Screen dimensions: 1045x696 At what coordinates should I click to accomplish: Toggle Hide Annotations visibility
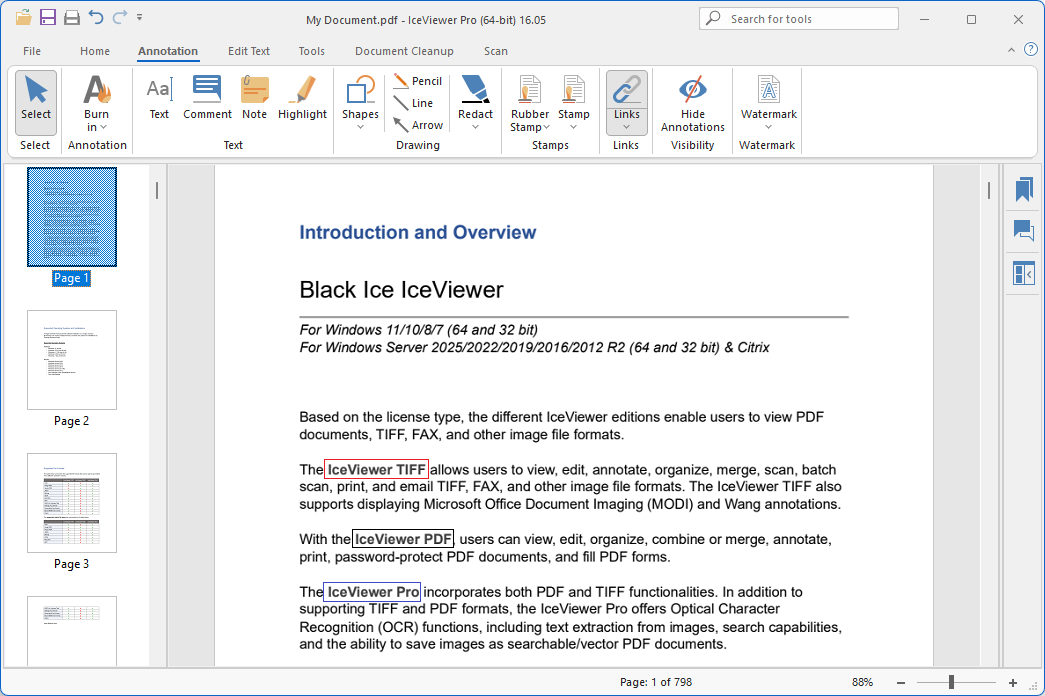point(692,103)
